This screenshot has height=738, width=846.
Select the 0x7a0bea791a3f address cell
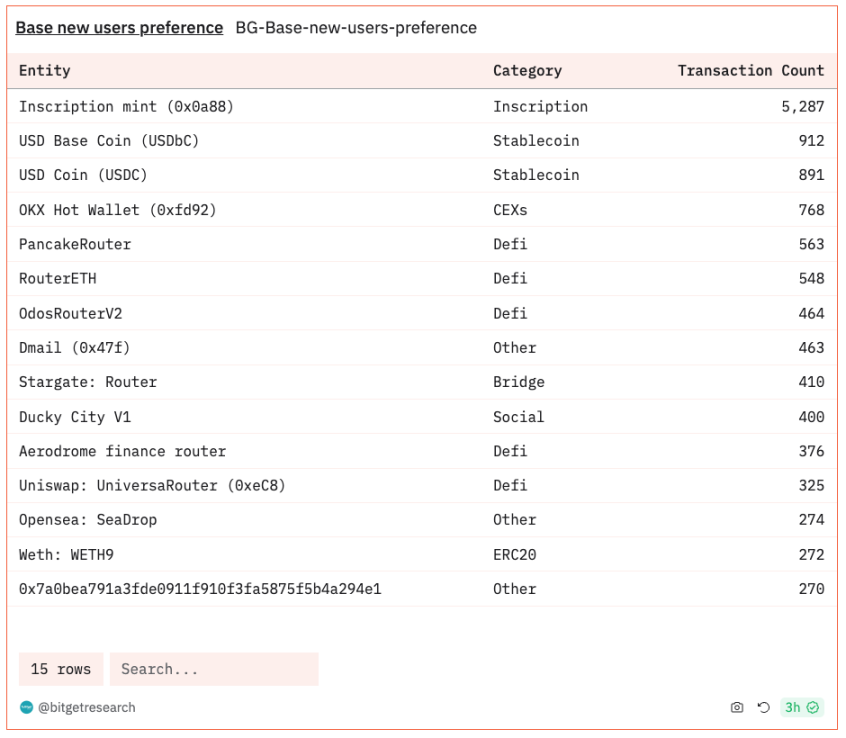pos(200,589)
